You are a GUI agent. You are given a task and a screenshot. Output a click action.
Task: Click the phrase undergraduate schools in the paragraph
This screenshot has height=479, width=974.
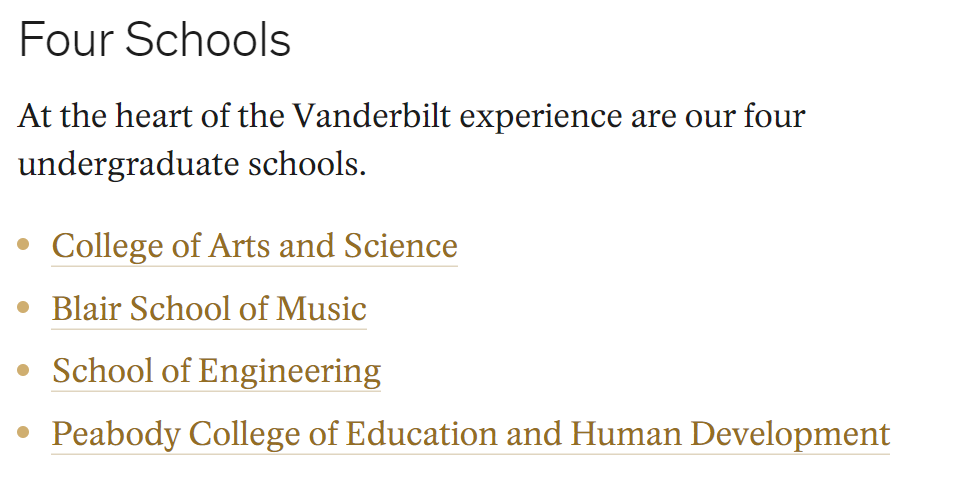click(x=192, y=165)
